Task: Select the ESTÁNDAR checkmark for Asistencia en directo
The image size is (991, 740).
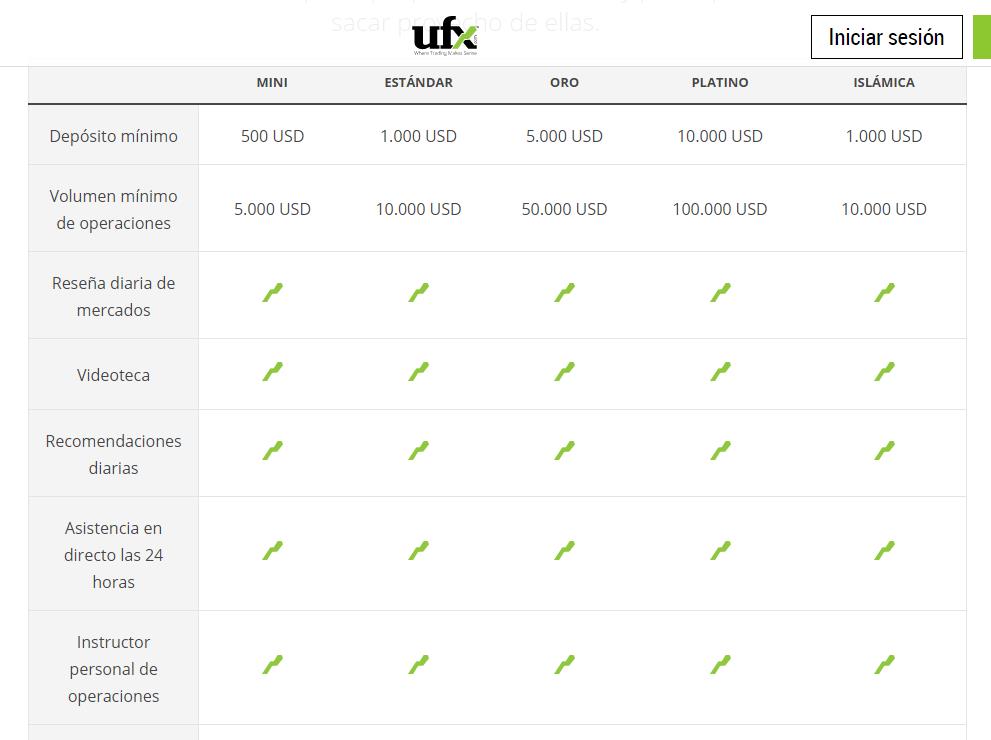Action: coord(418,550)
